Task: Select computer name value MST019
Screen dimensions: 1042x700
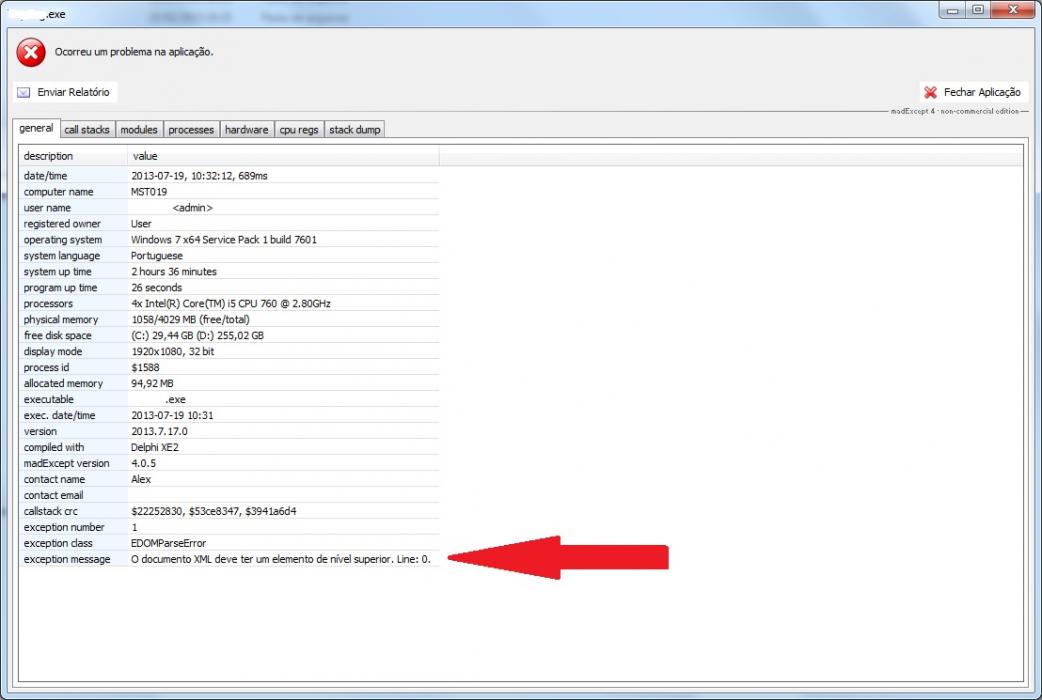Action: 149,192
